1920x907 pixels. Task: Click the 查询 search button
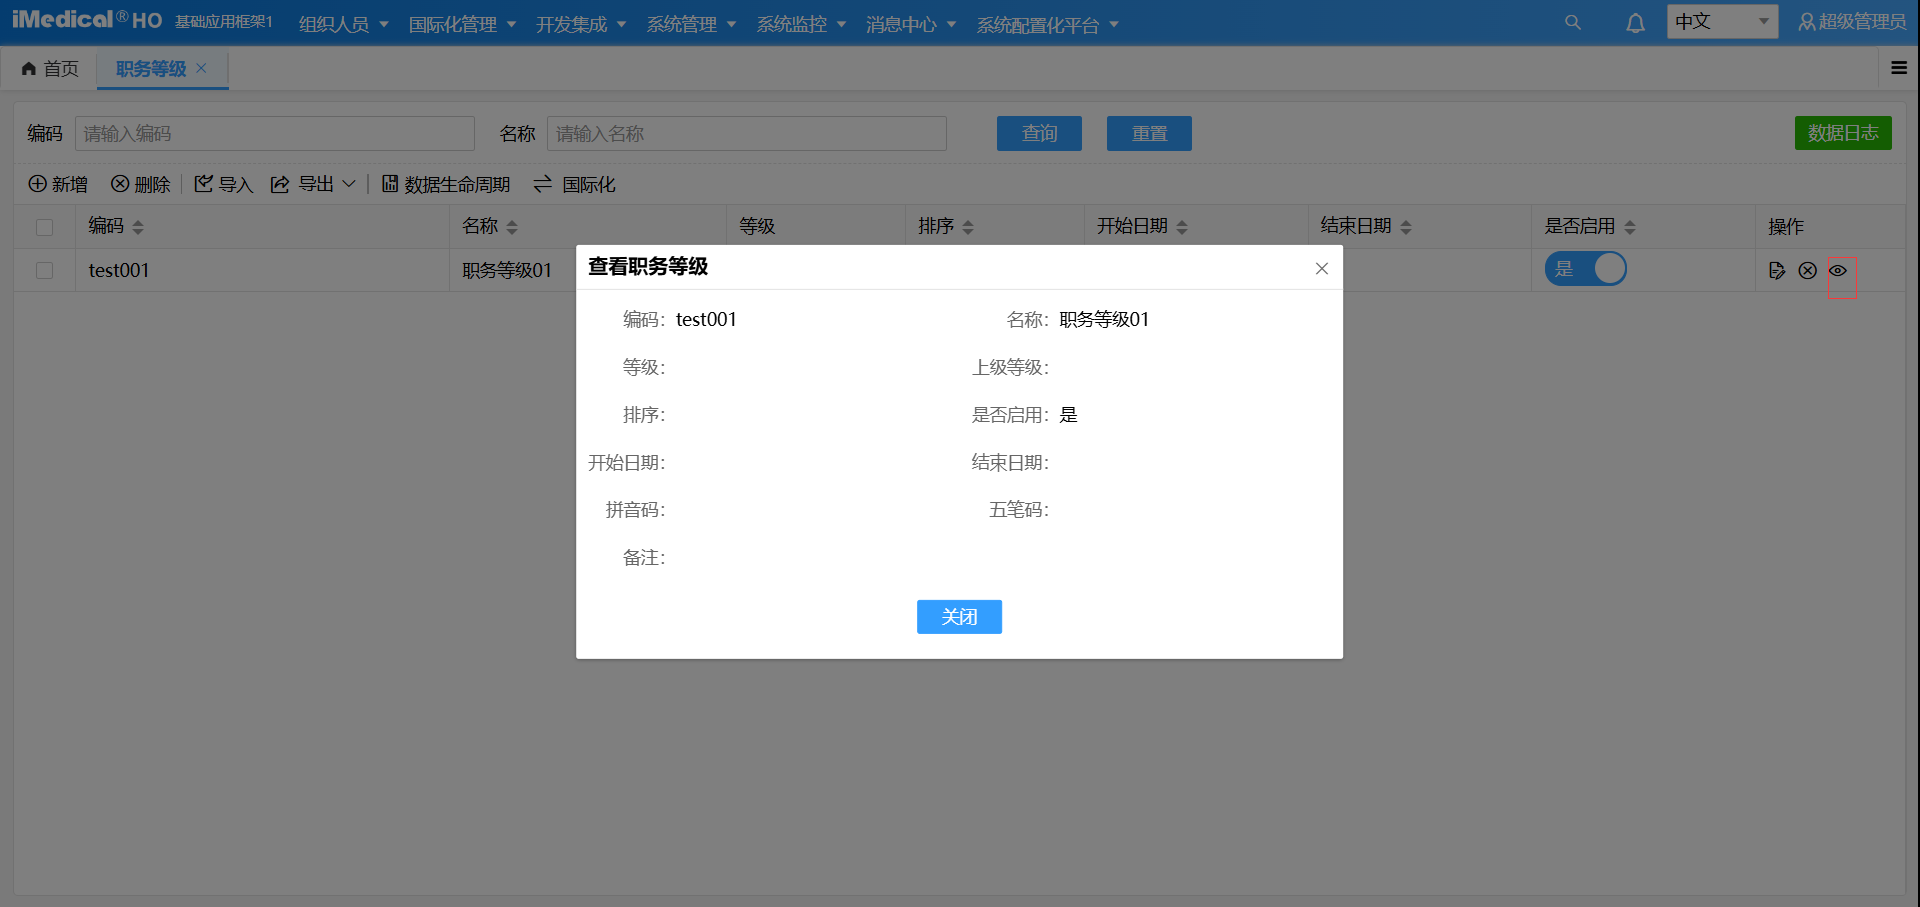point(1039,133)
